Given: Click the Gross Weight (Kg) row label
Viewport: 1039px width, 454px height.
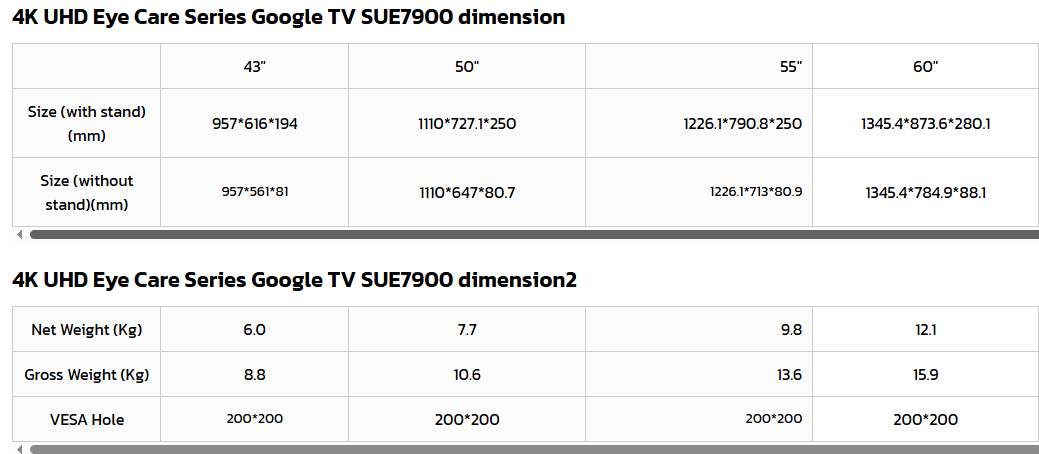Looking at the screenshot, I should pyautogui.click(x=87, y=375).
